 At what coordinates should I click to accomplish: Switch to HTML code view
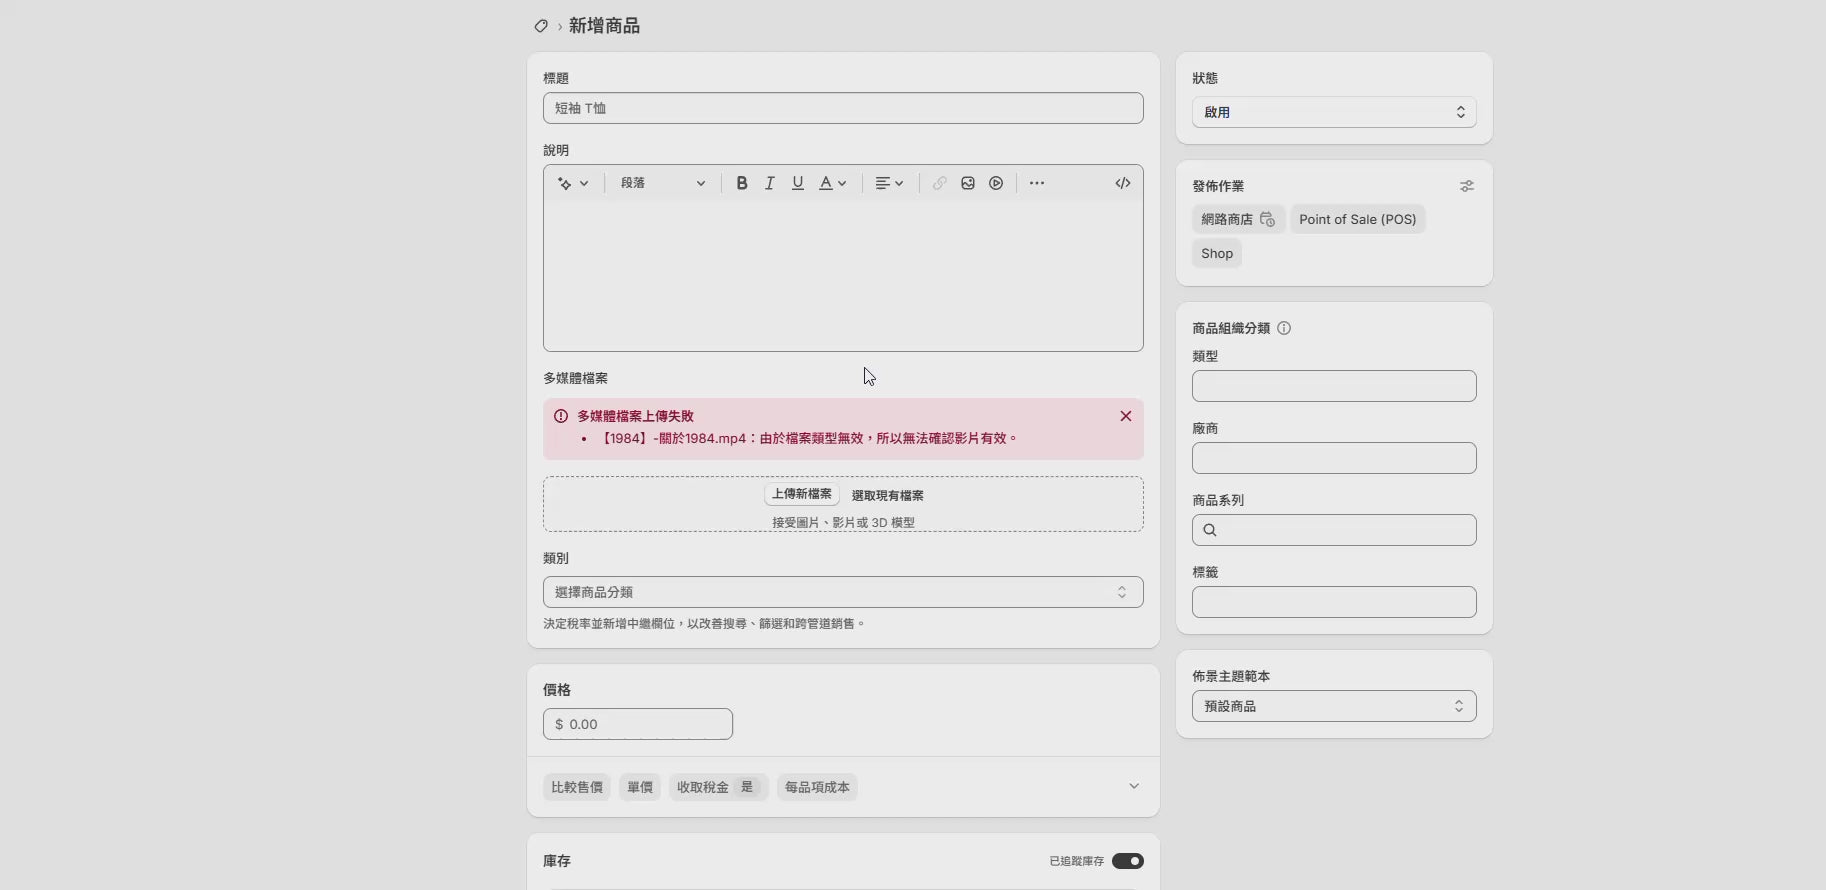click(x=1122, y=183)
